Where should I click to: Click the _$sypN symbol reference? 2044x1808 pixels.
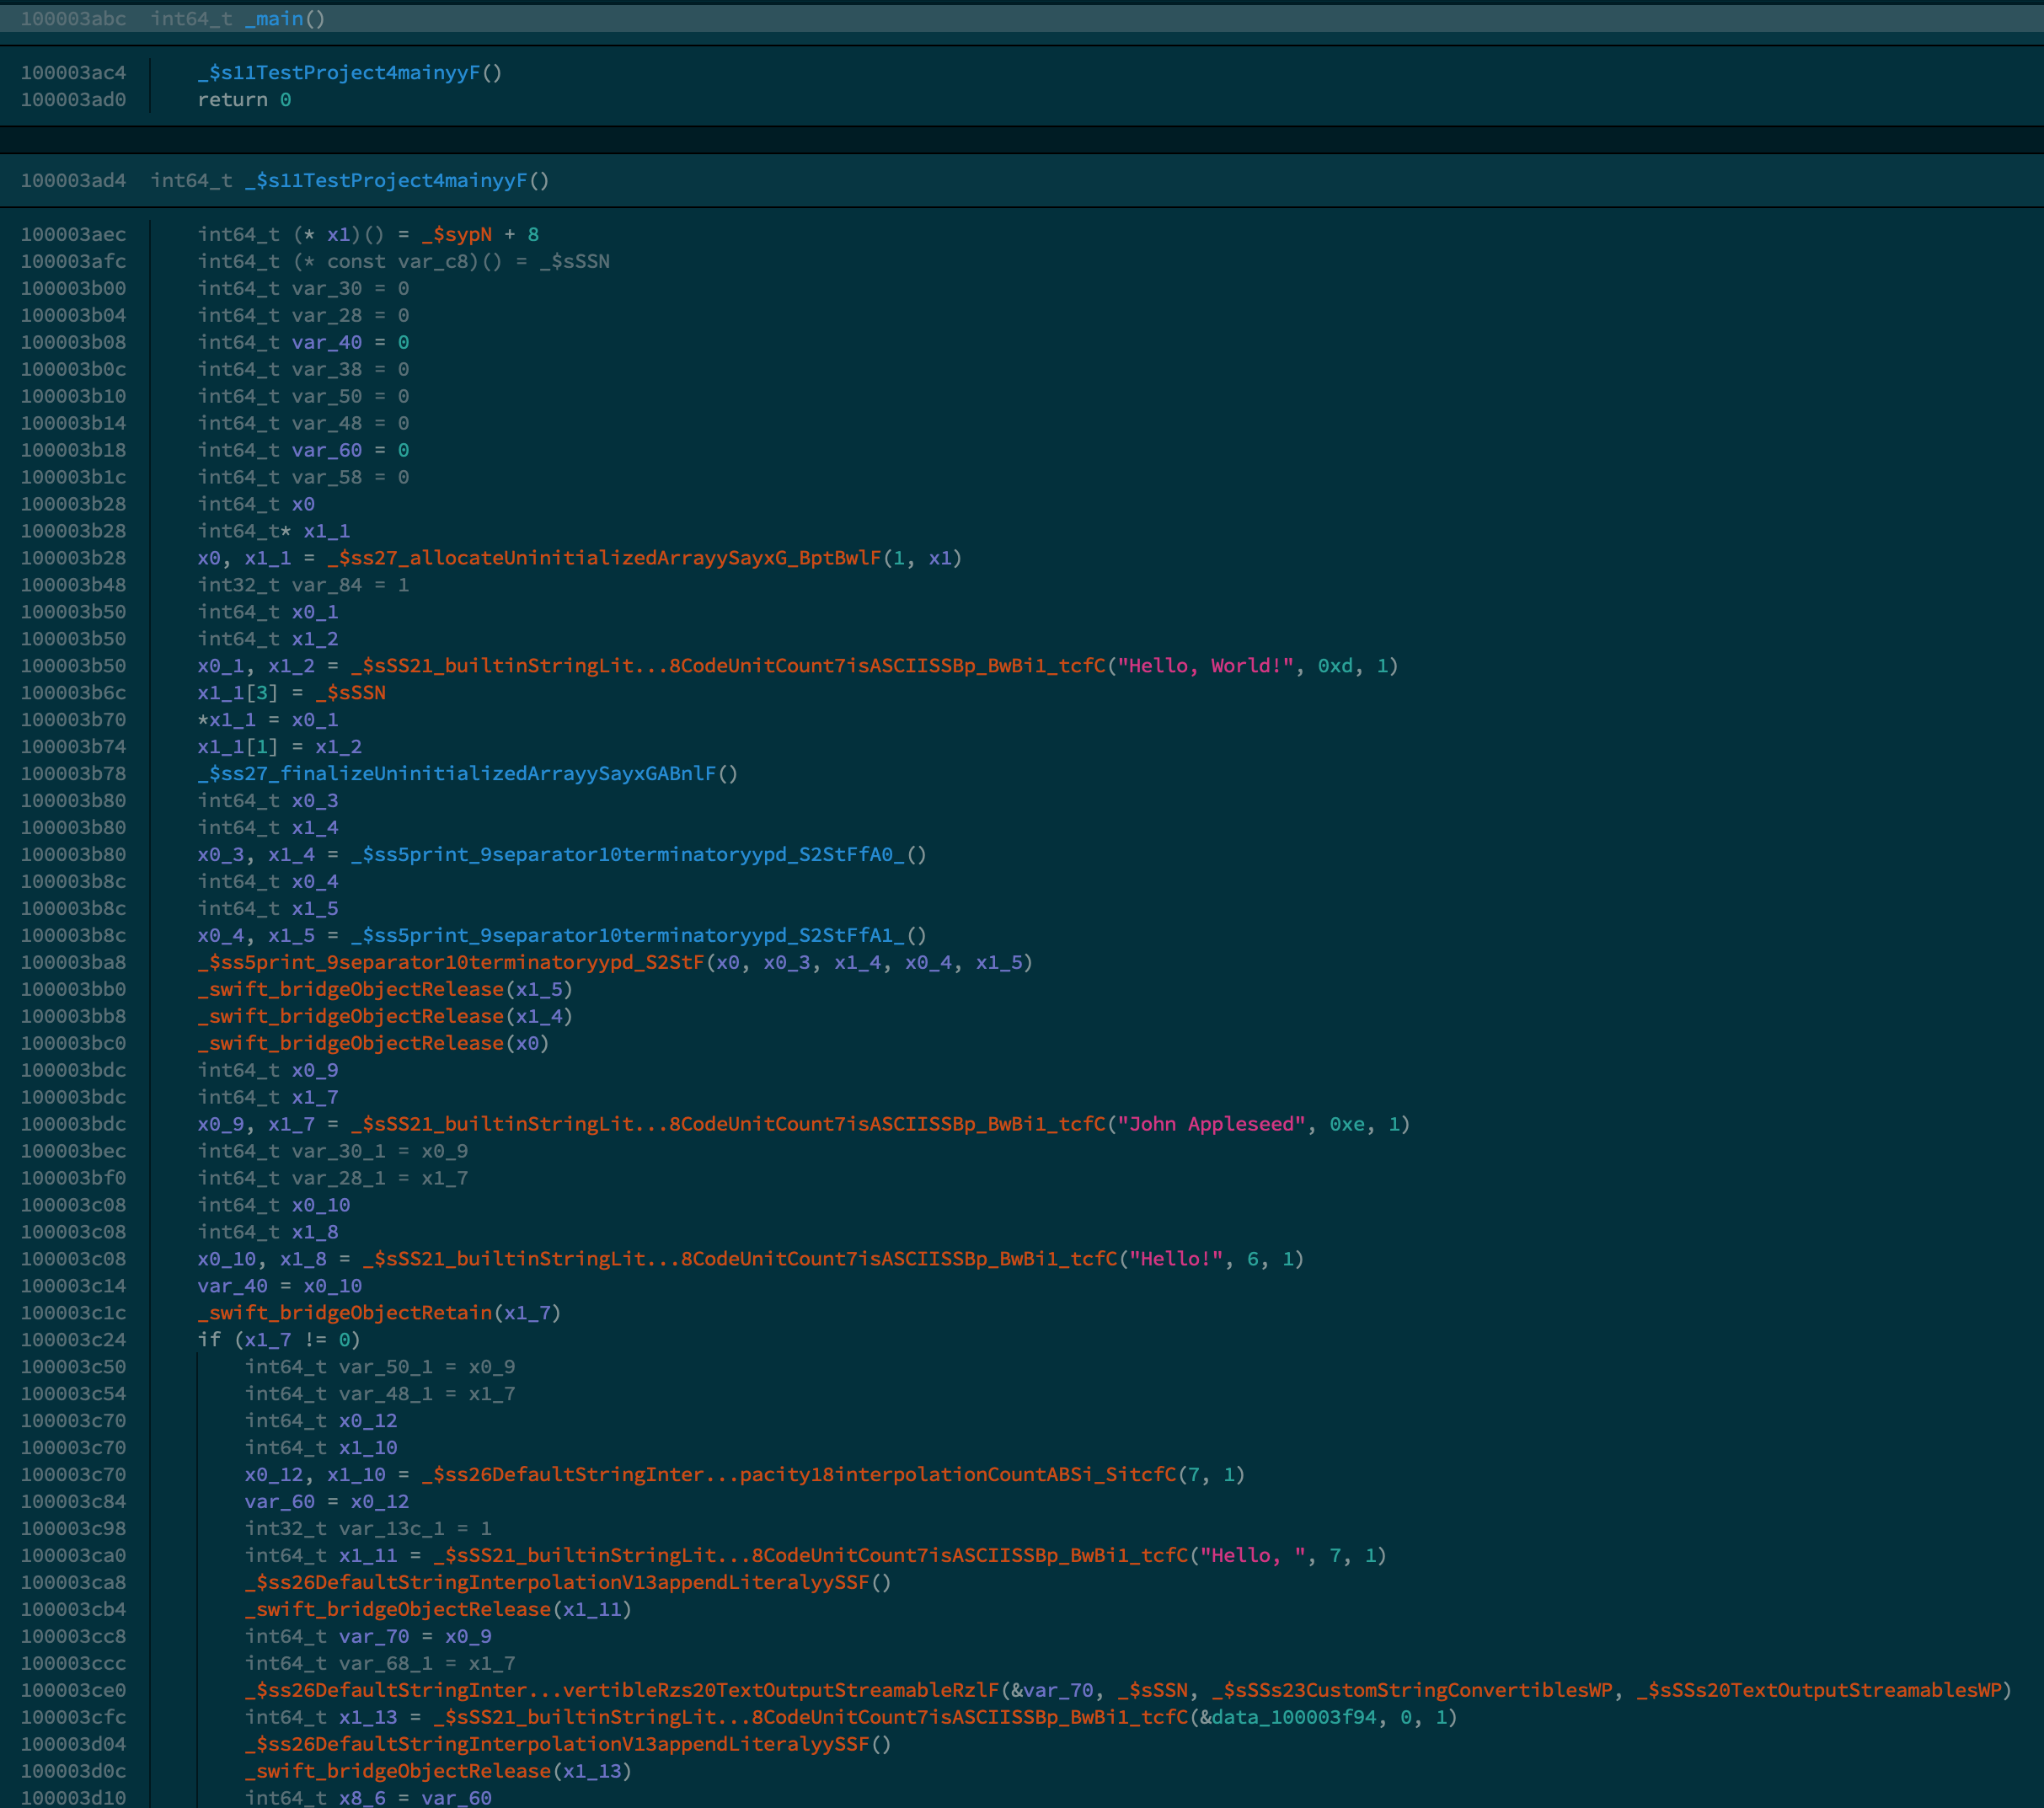pos(456,235)
